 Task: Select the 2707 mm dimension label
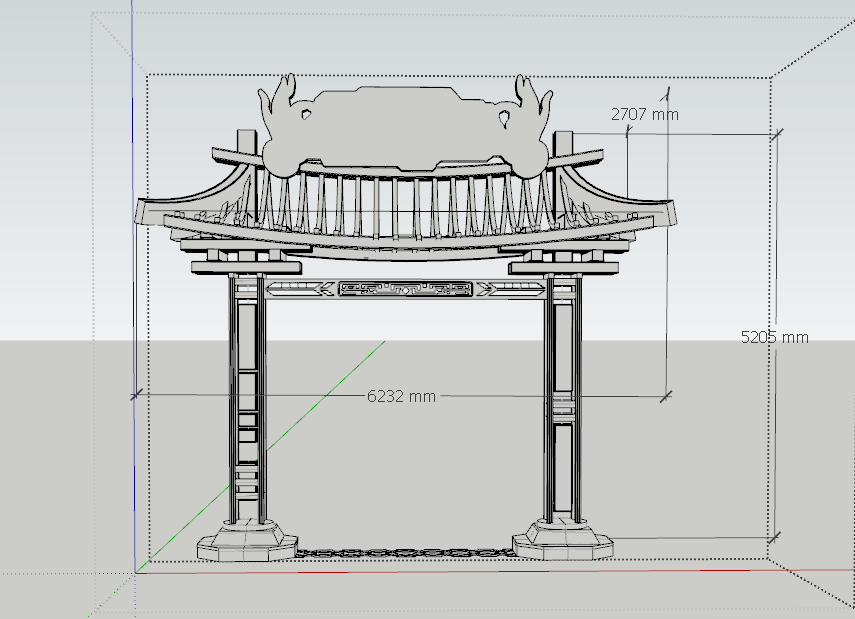tap(644, 114)
